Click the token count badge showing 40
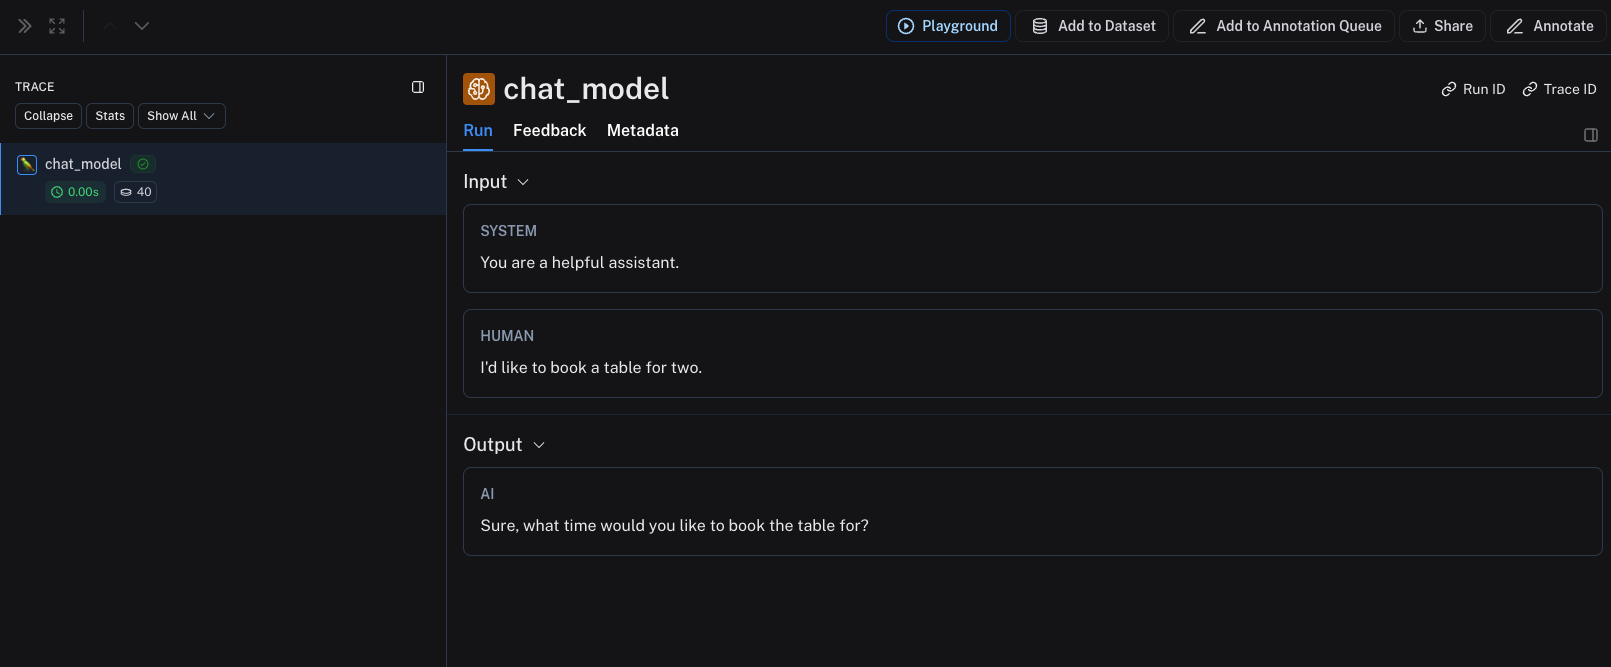This screenshot has width=1611, height=667. pos(136,192)
